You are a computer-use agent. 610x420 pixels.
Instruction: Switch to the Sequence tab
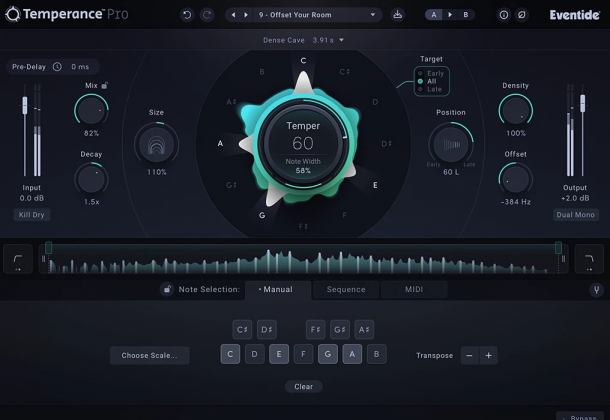[x=346, y=290]
